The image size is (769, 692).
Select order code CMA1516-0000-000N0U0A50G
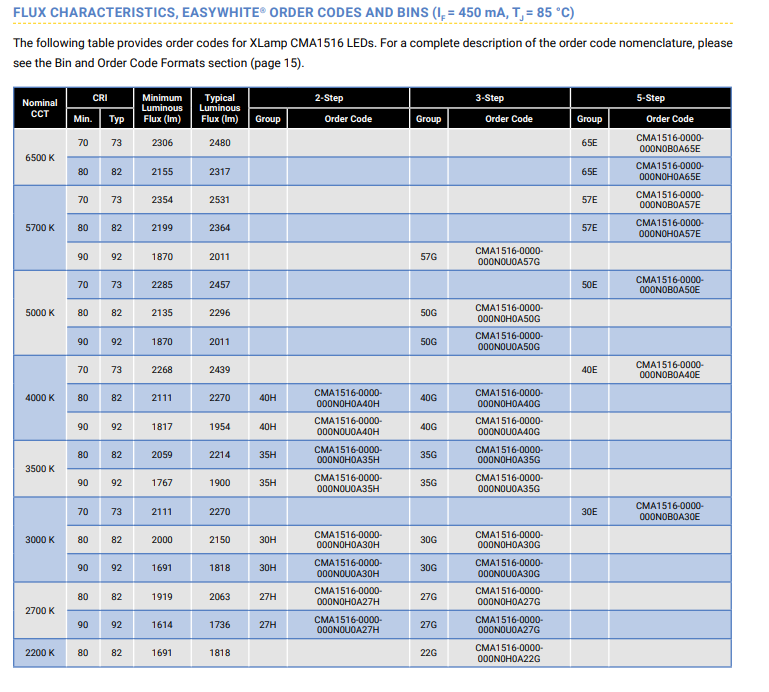pyautogui.click(x=509, y=341)
